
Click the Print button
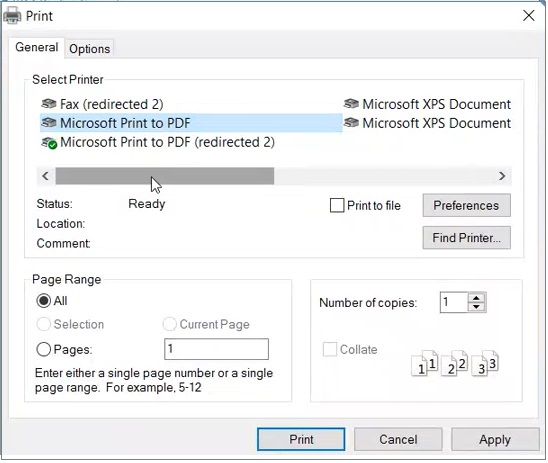click(x=301, y=439)
